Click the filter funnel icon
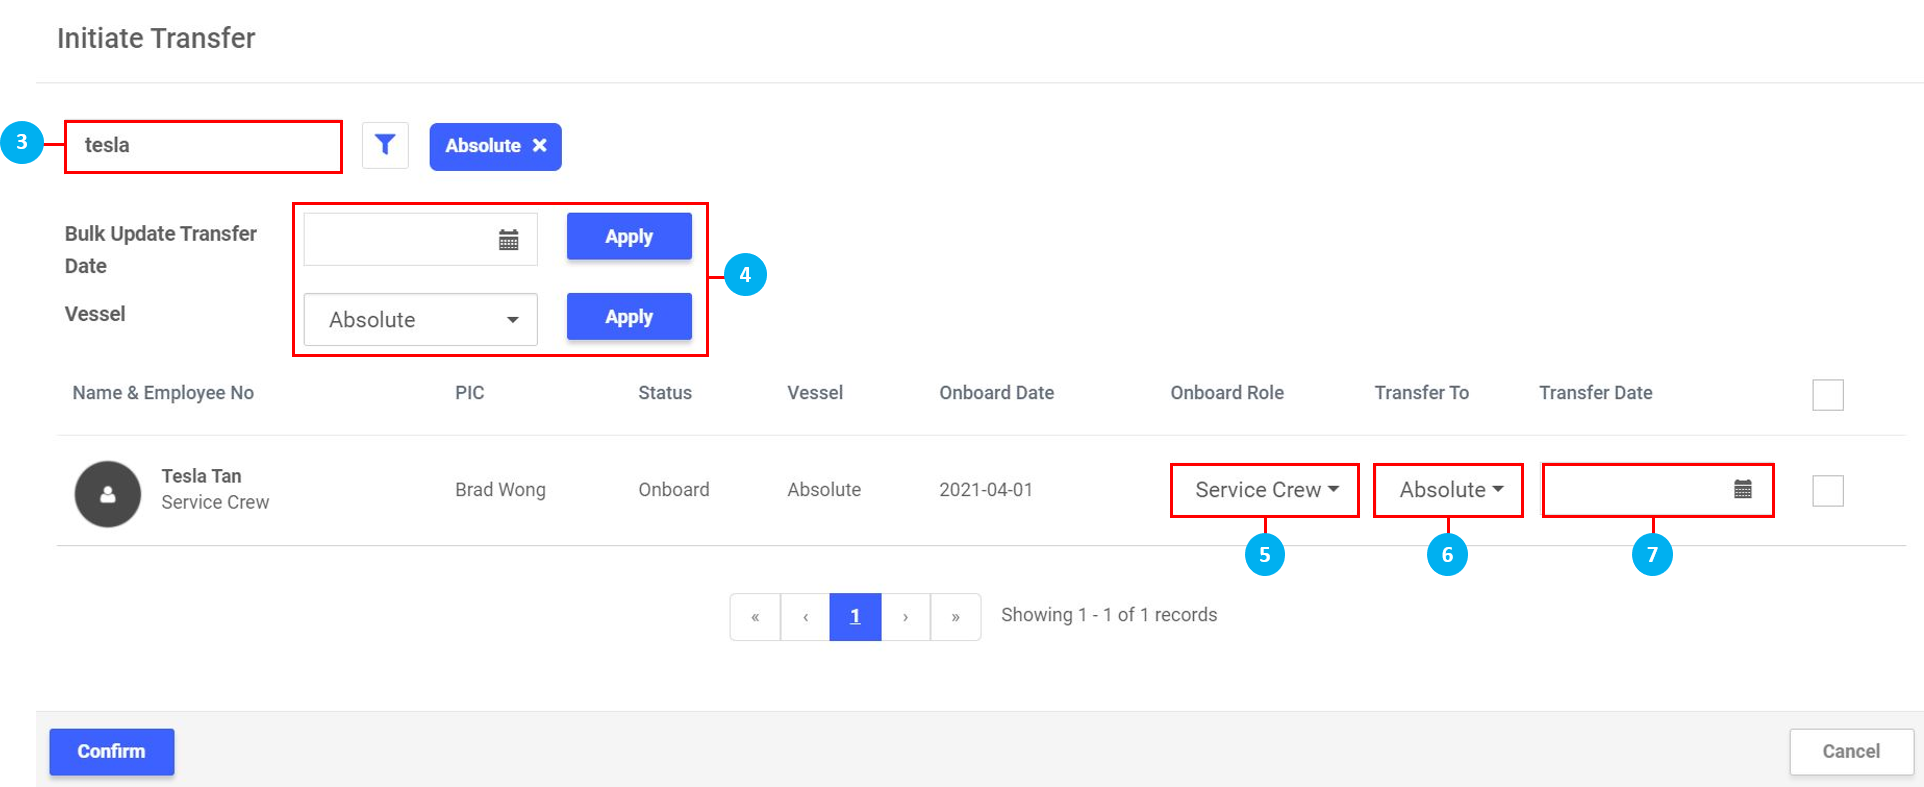This screenshot has width=1924, height=787. point(385,146)
